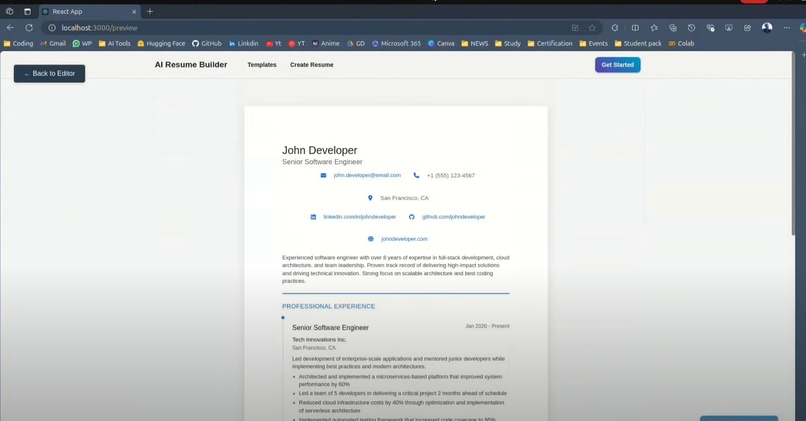Open the Hugging Face bookmark

tap(161, 44)
